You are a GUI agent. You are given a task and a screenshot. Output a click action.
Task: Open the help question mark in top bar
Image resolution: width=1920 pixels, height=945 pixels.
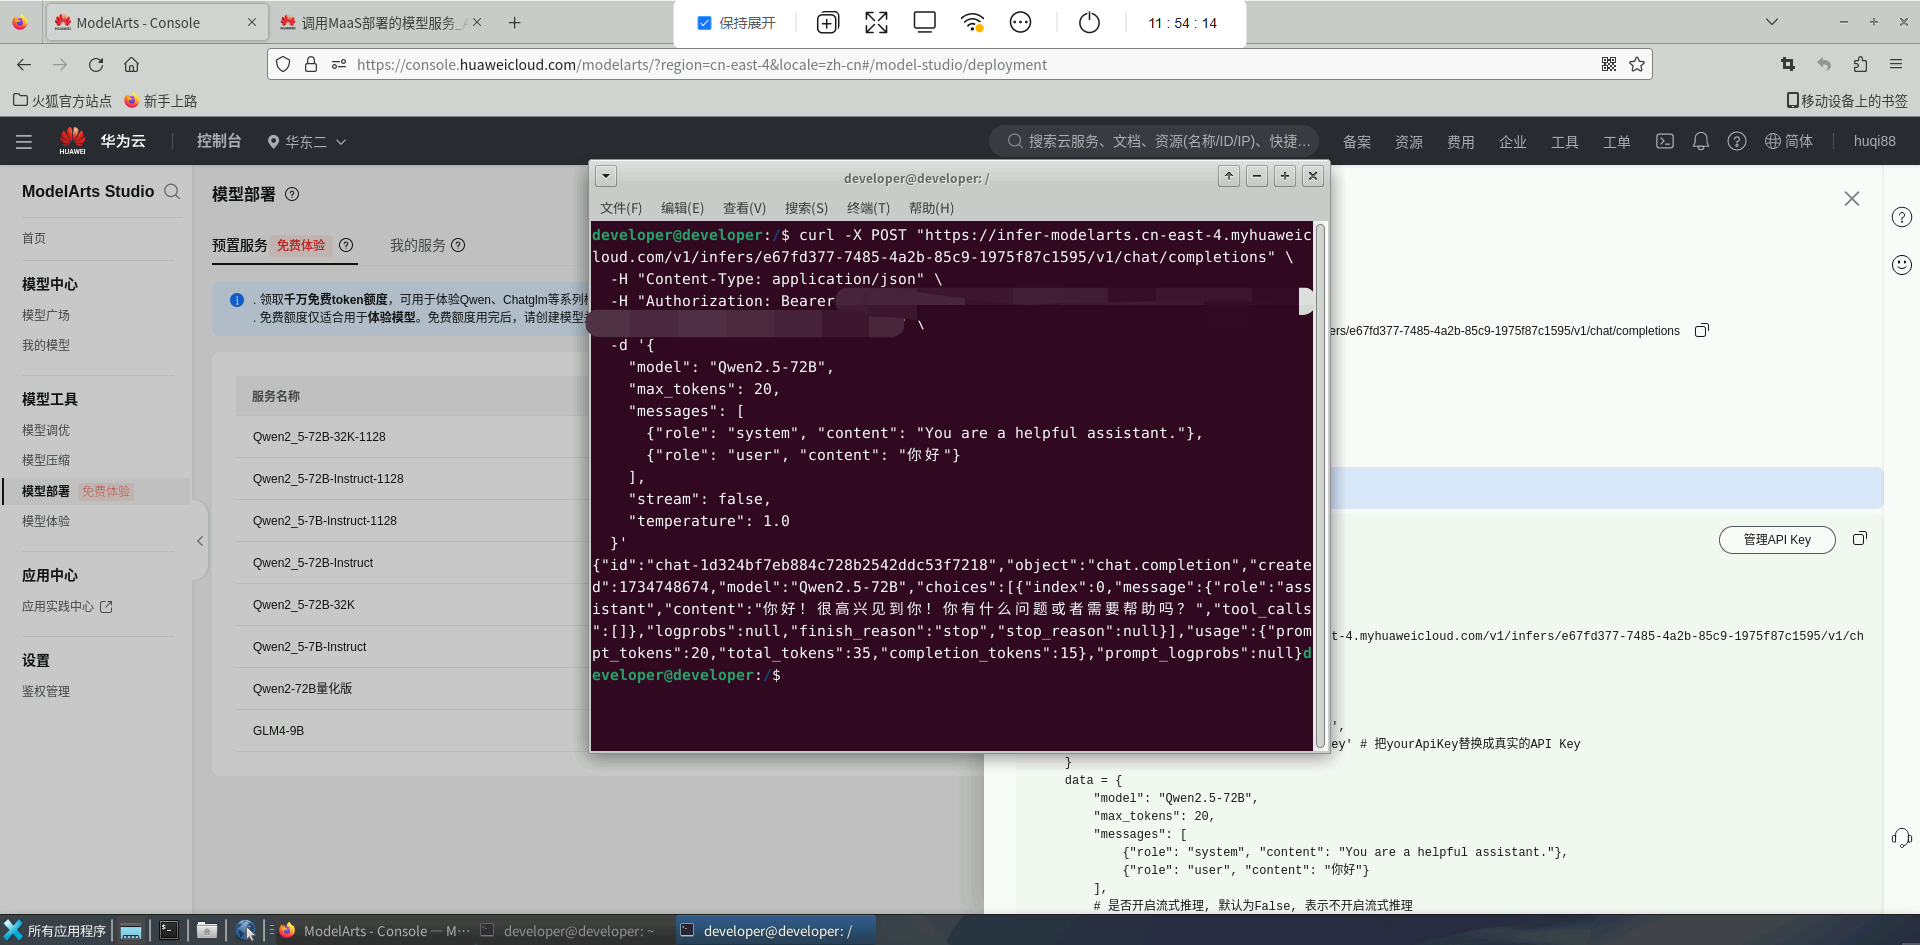click(1737, 141)
